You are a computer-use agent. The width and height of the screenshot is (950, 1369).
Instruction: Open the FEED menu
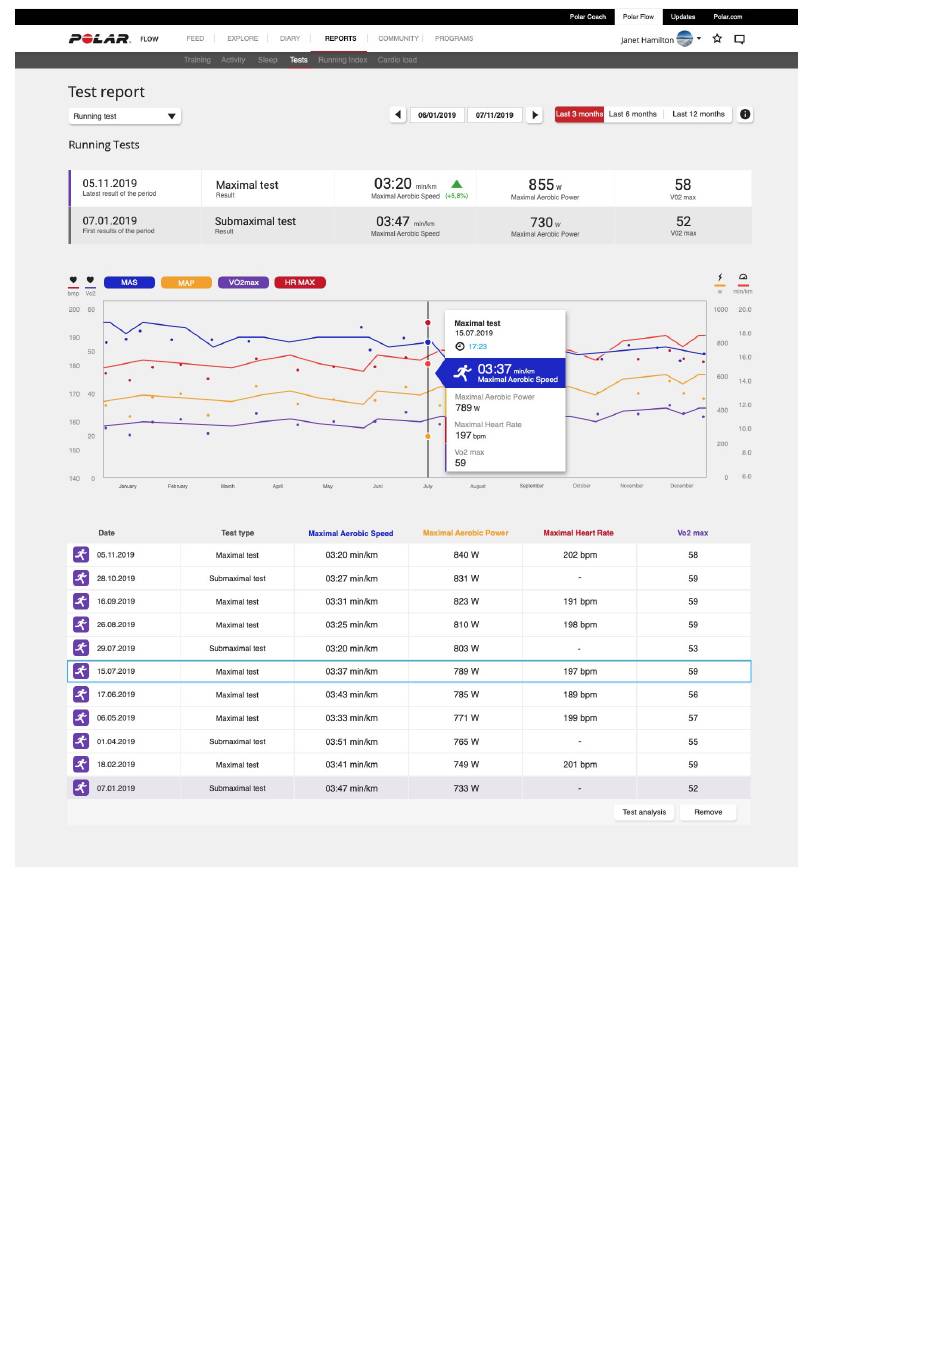pos(195,39)
